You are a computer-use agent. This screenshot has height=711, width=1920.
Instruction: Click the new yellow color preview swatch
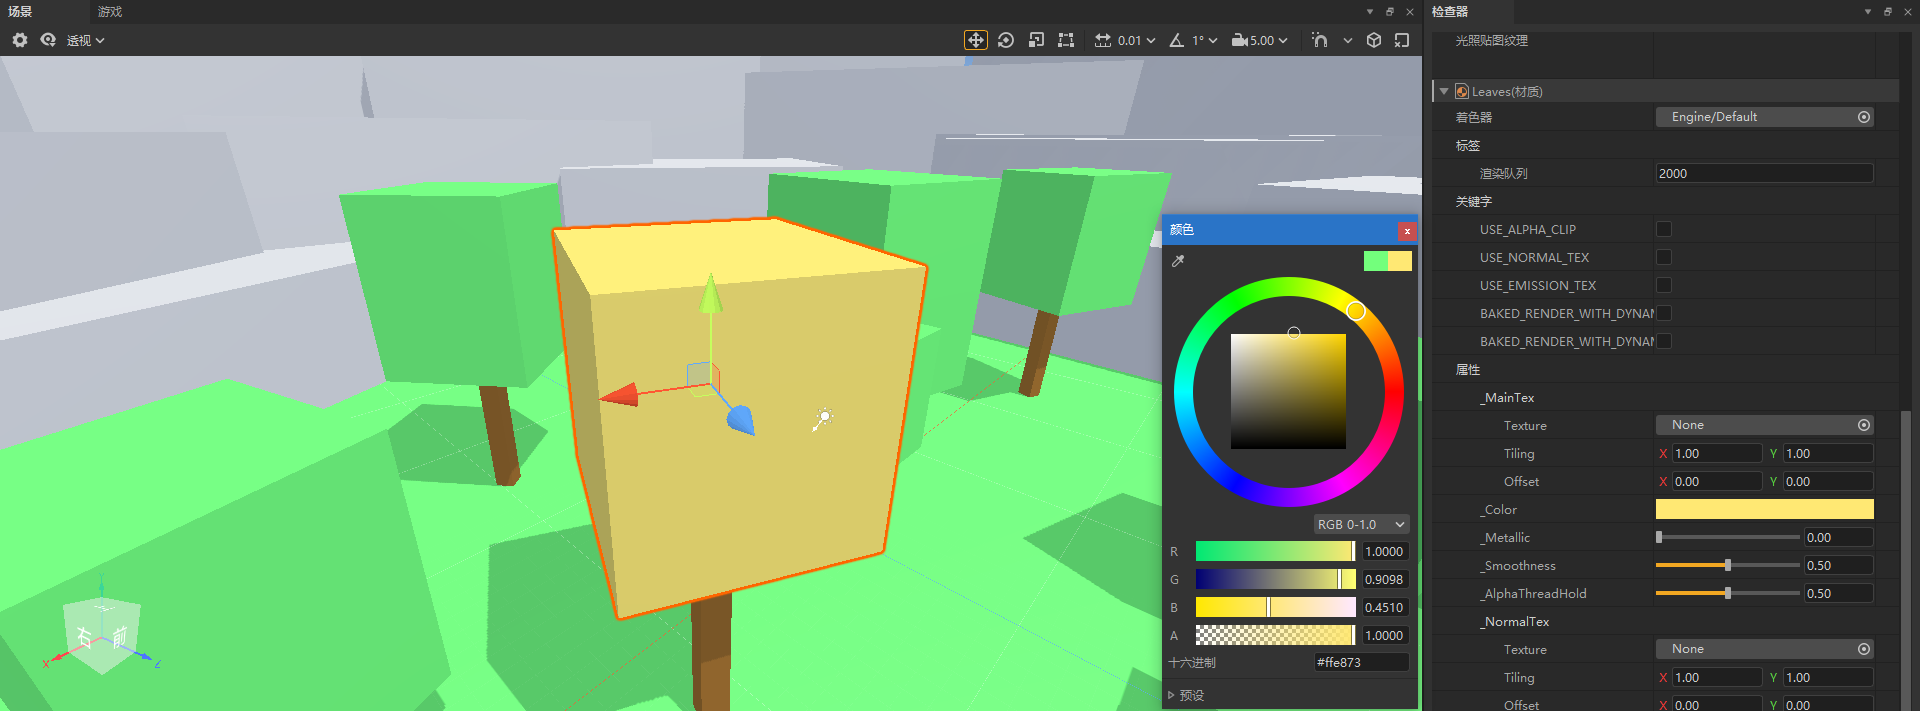click(x=1400, y=261)
